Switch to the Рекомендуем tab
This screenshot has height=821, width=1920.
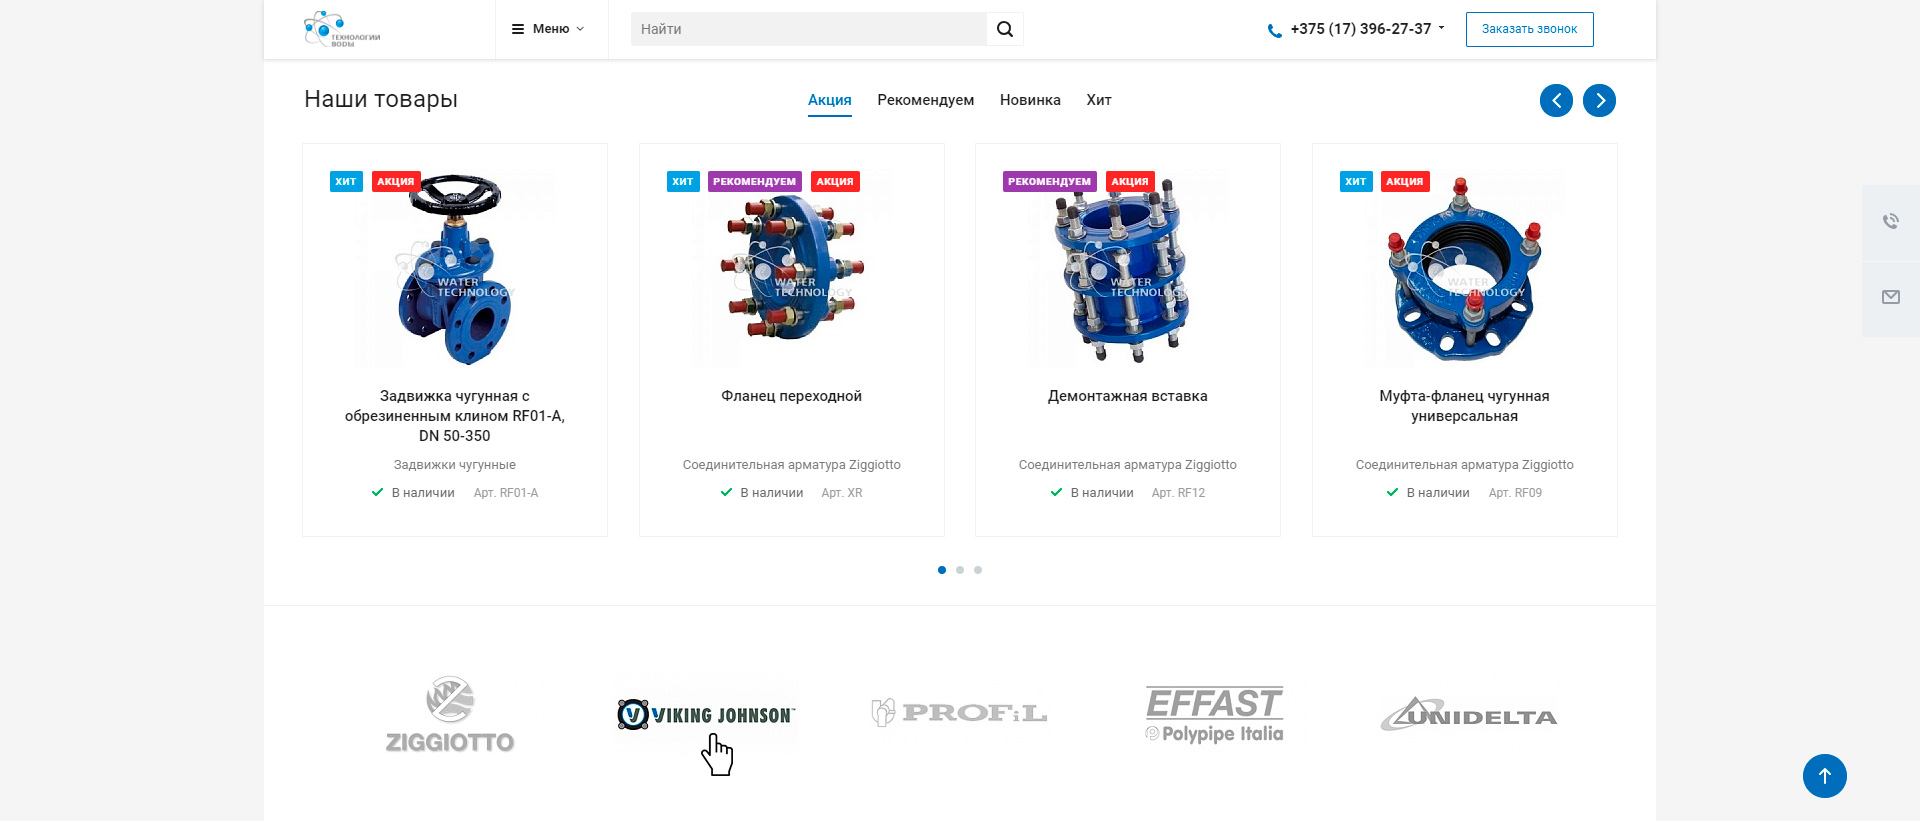coord(925,100)
